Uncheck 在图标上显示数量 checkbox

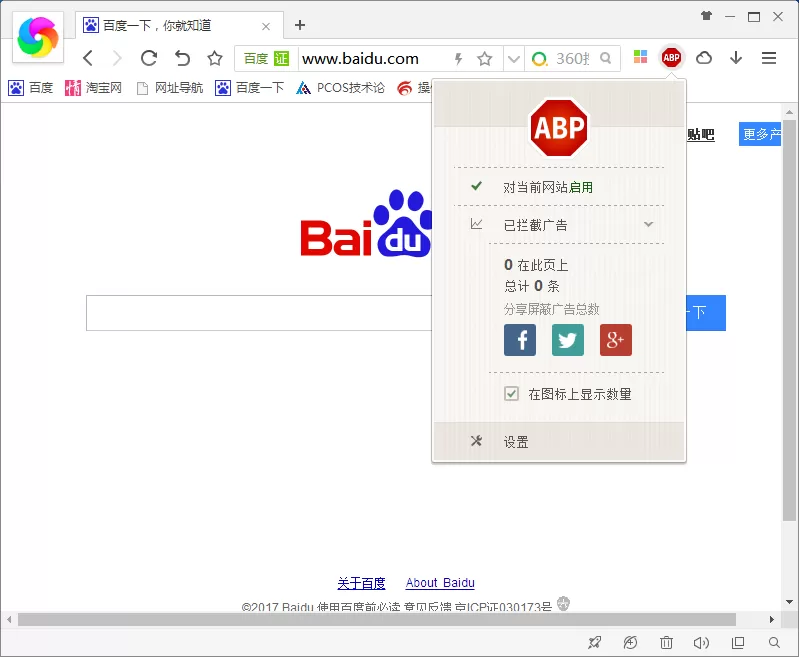(x=511, y=393)
